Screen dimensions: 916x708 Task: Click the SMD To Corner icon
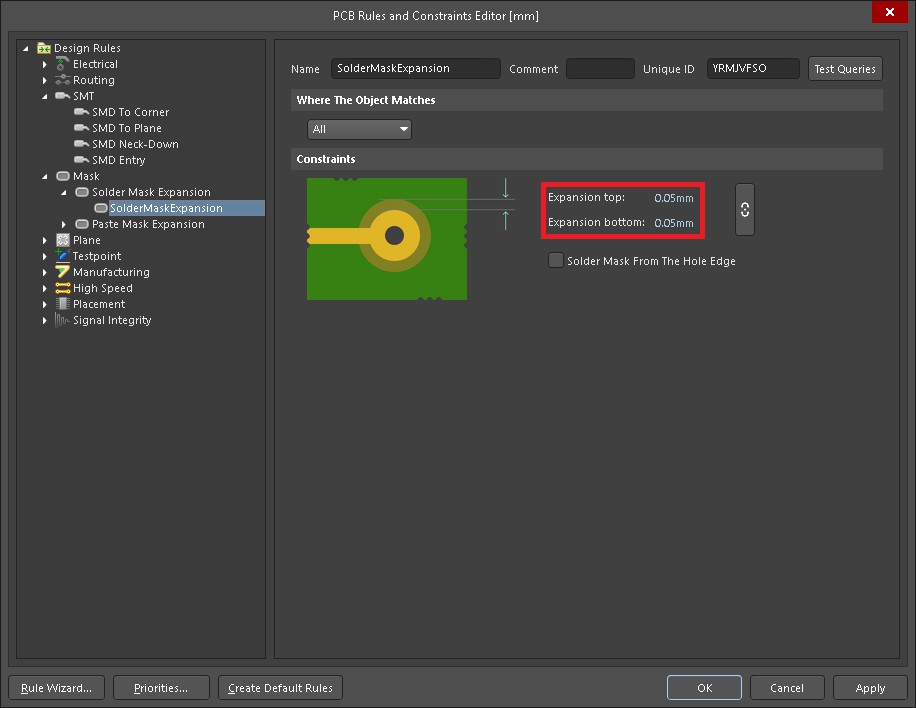81,112
